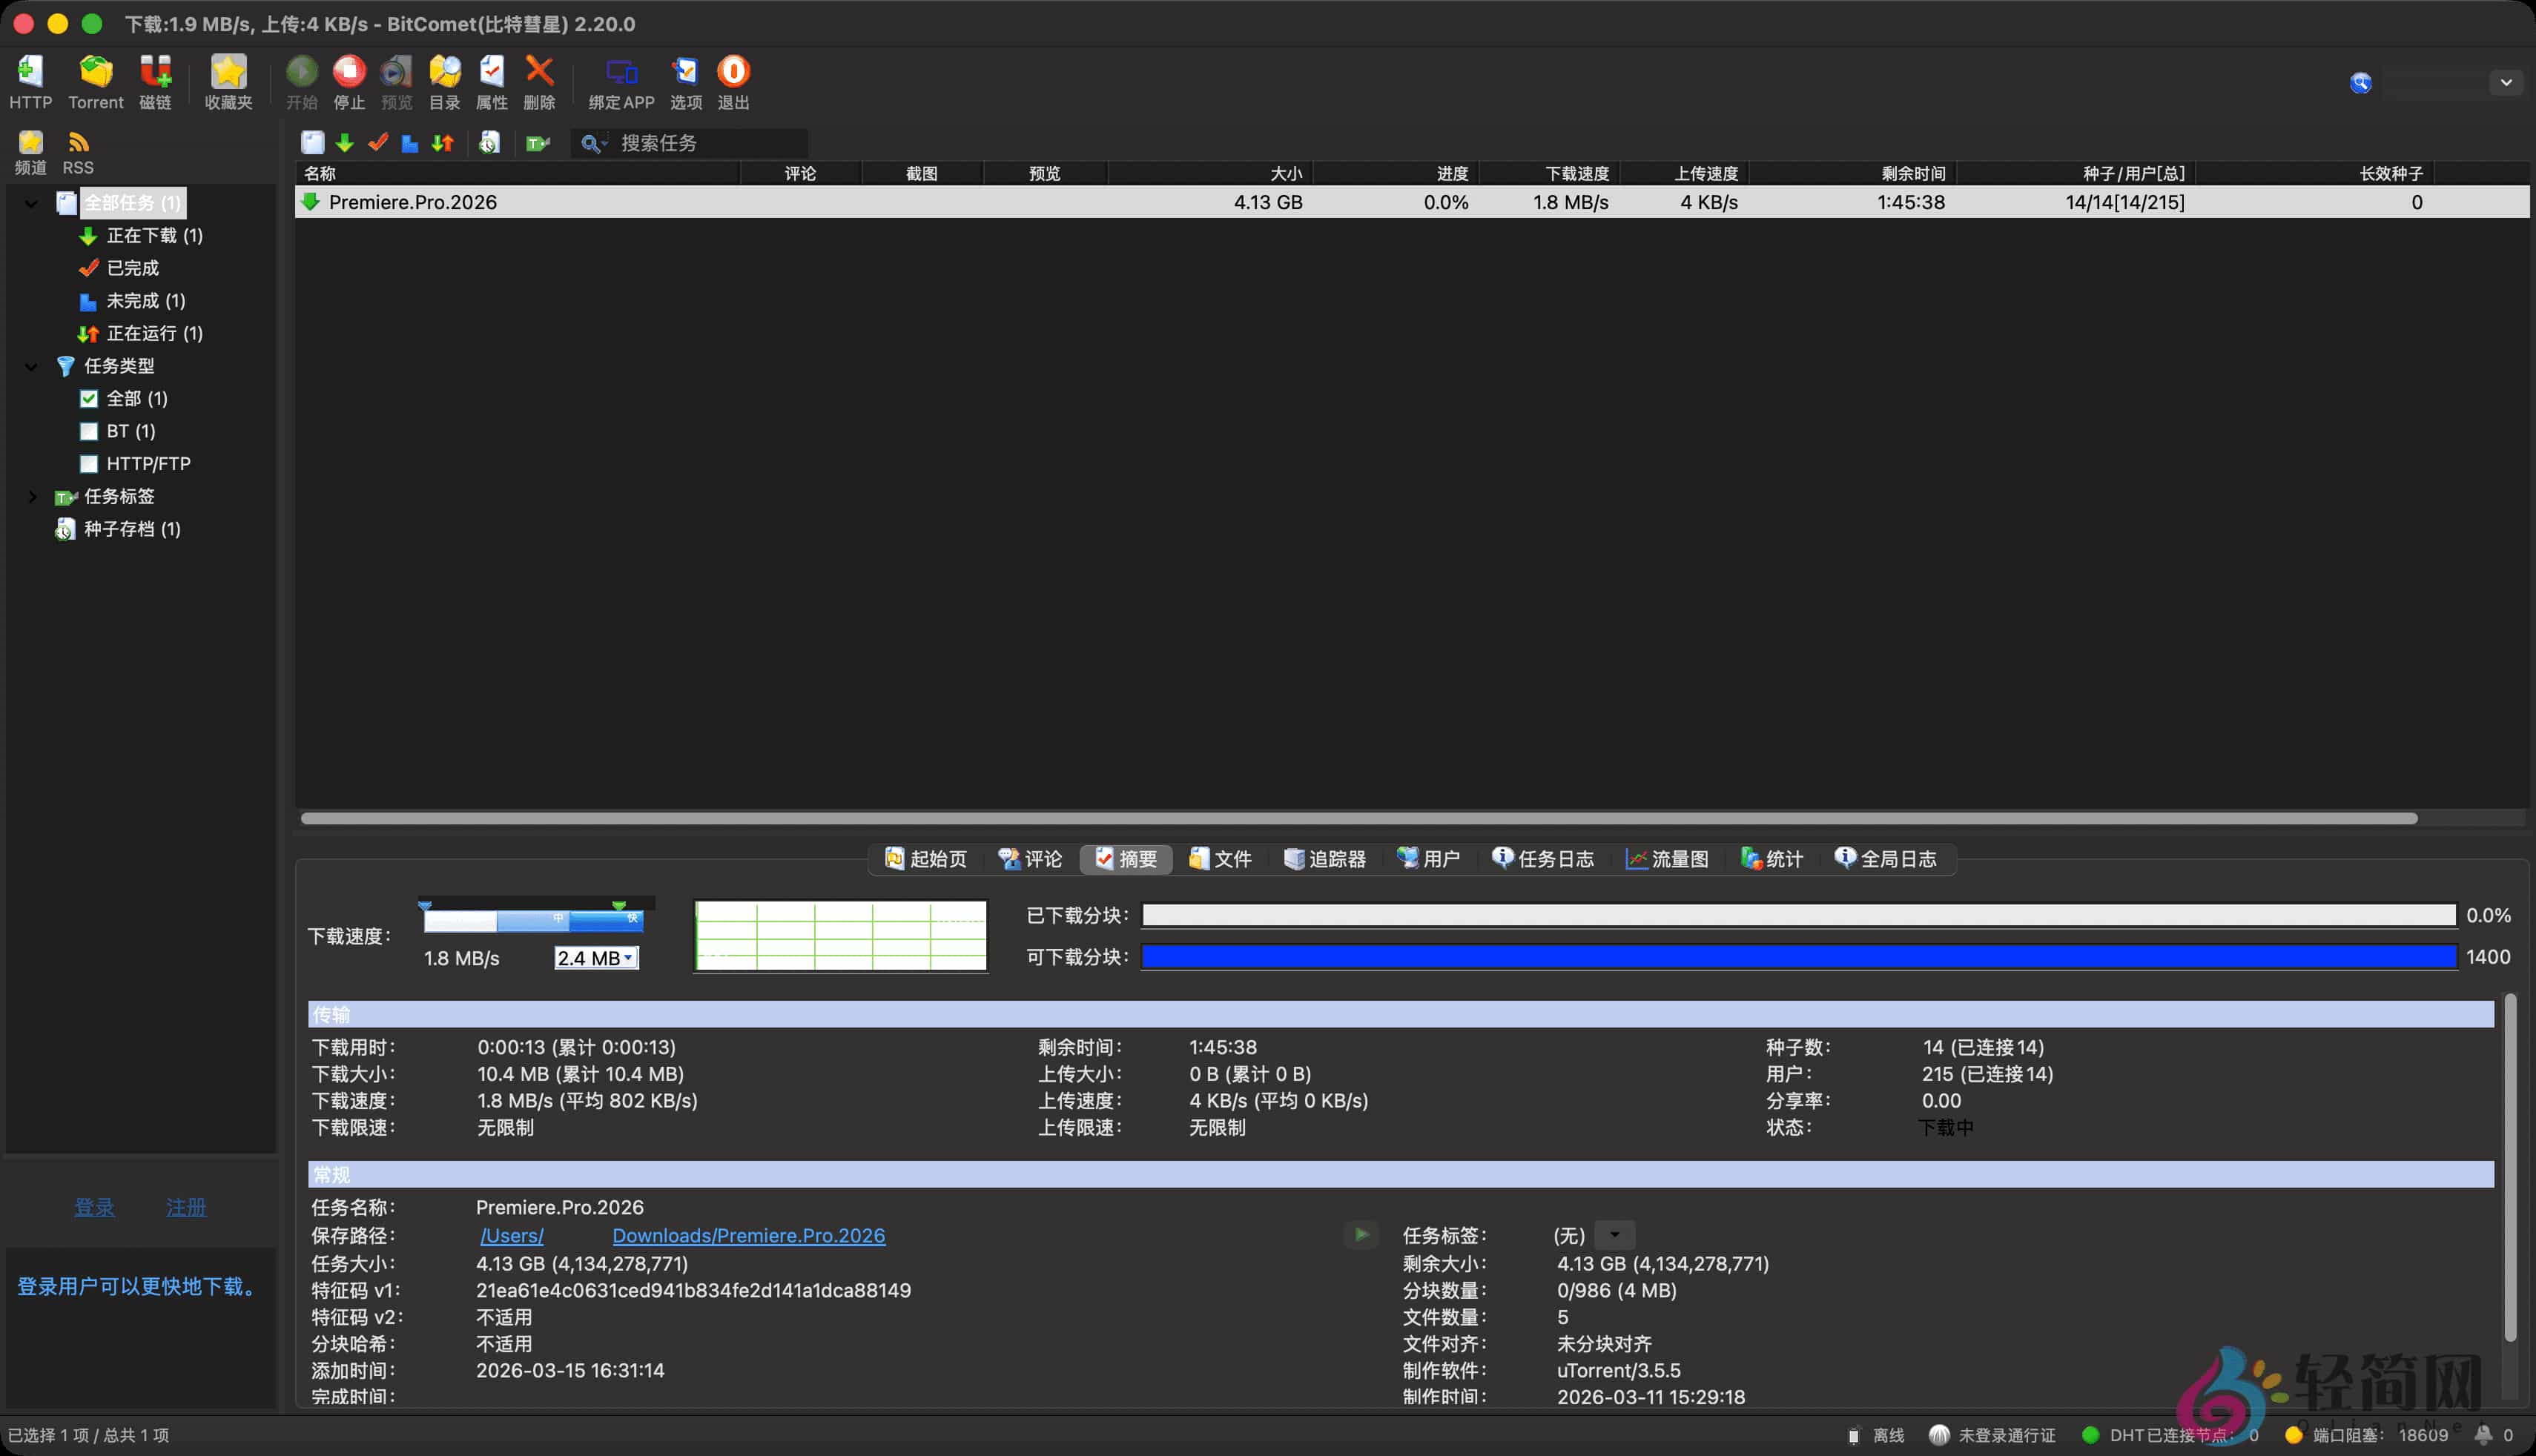The image size is (2536, 1456).
Task: Check the BT (1) task type checkbox
Action: 89,432
